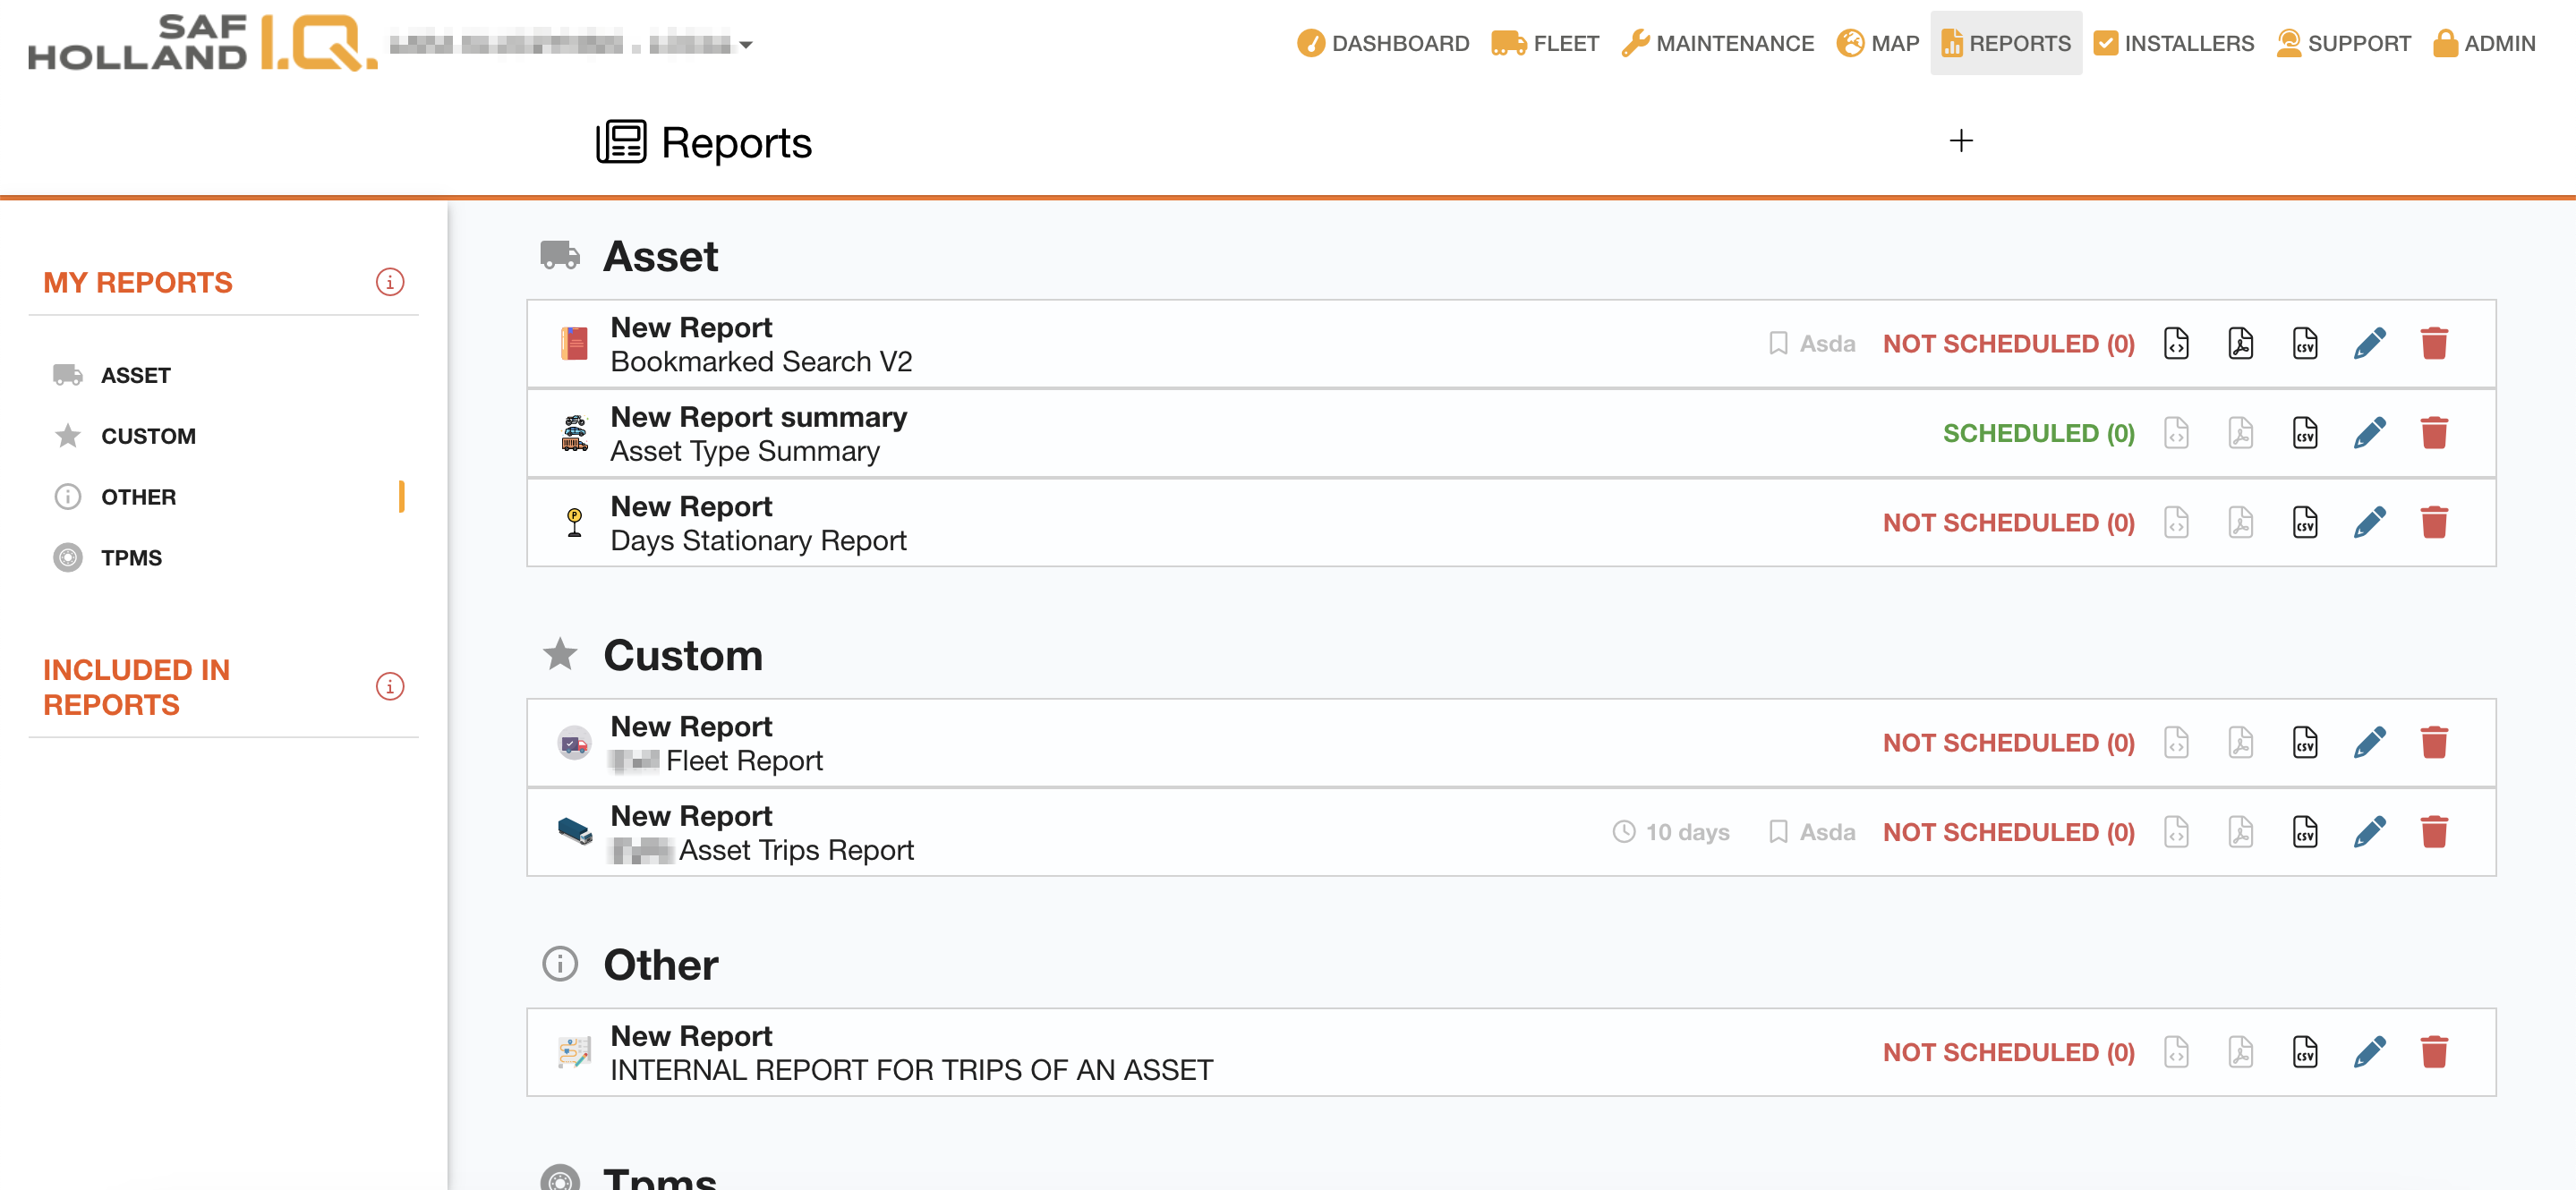Image resolution: width=2576 pixels, height=1190 pixels.
Task: Select TPMS in the My Reports sidebar
Action: [x=131, y=557]
